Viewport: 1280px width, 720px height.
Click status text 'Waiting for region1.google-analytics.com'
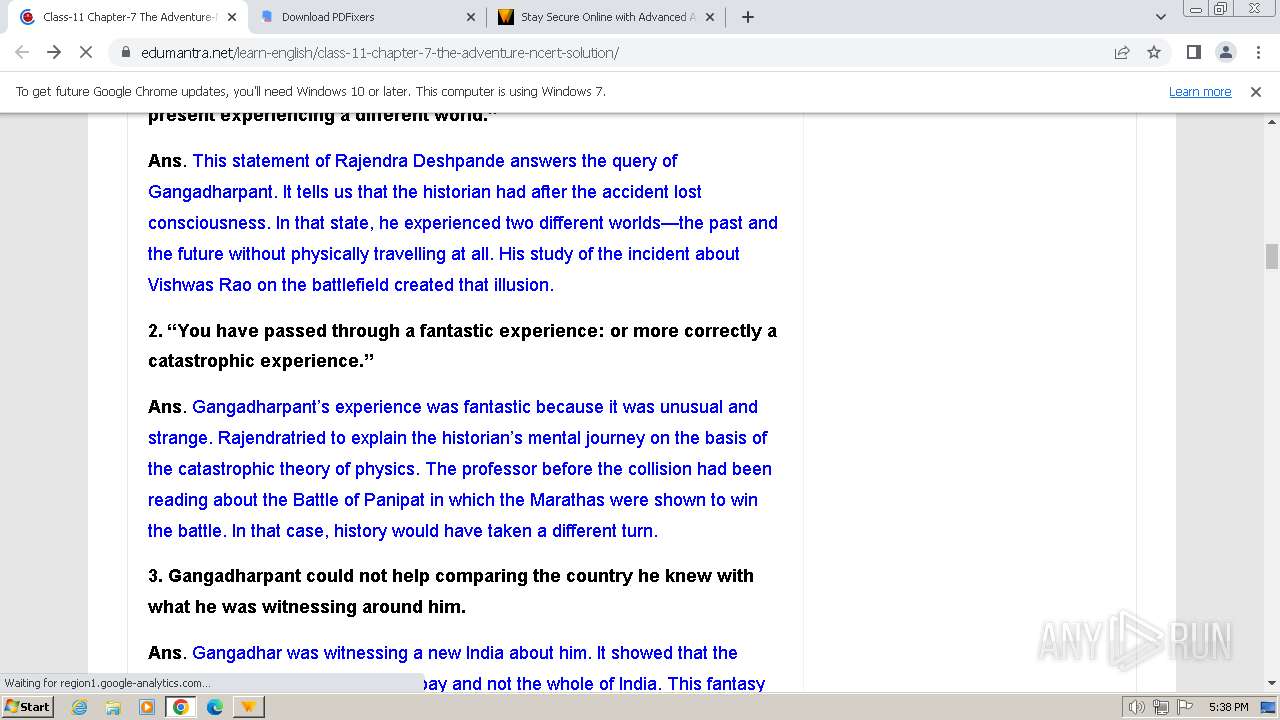coord(107,683)
